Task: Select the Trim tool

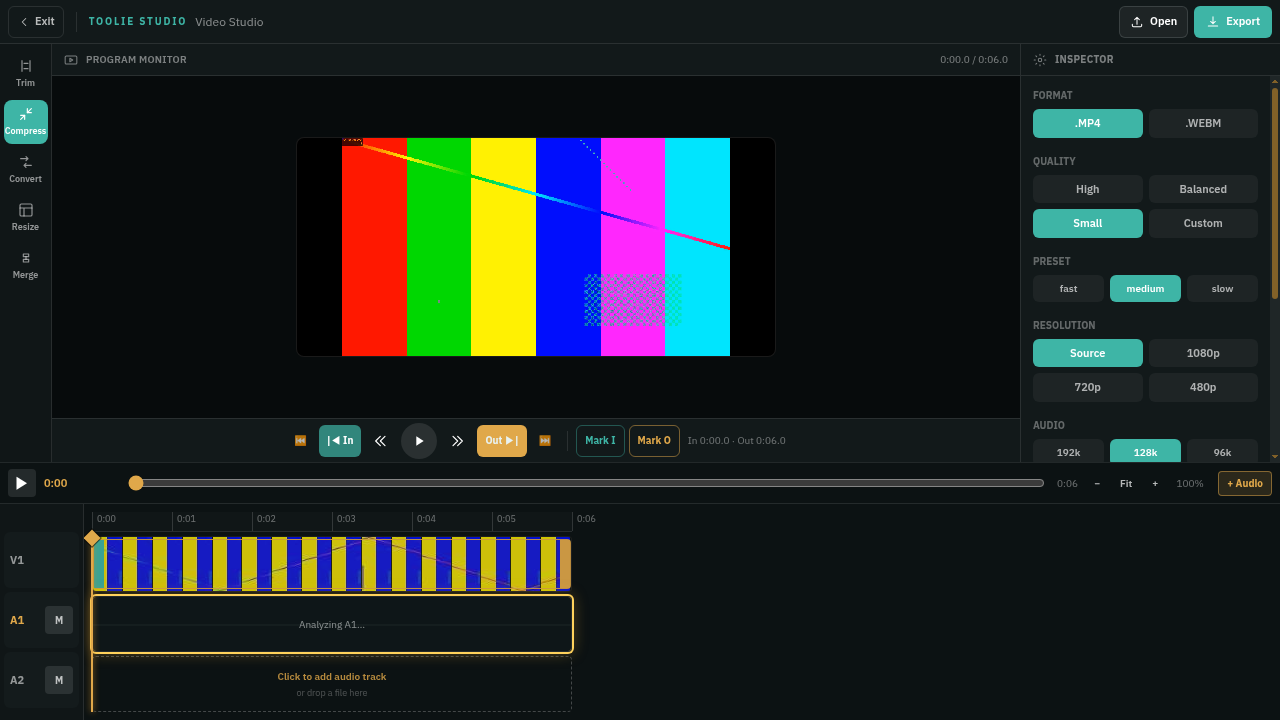Action: point(25,73)
